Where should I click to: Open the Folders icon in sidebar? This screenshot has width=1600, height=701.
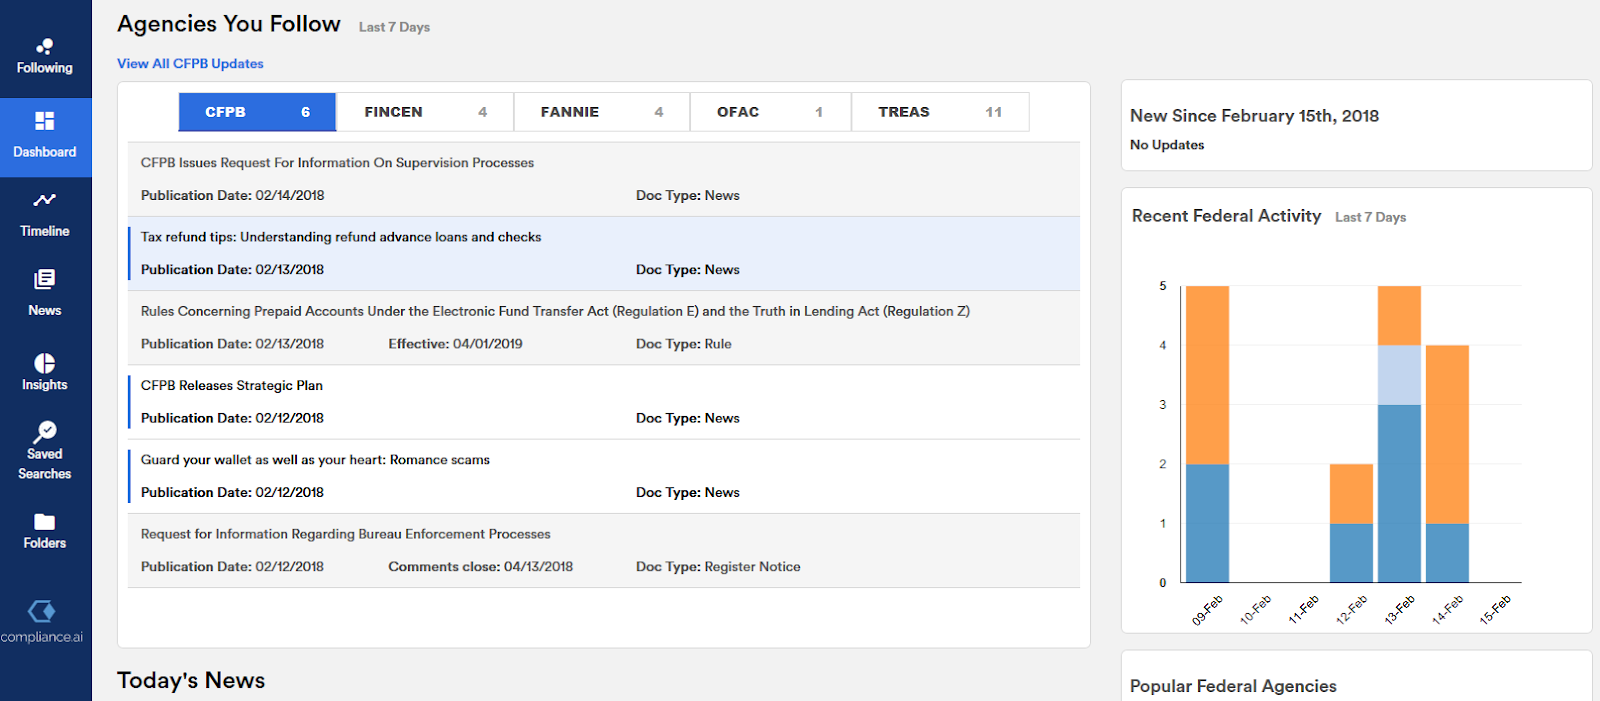(45, 522)
